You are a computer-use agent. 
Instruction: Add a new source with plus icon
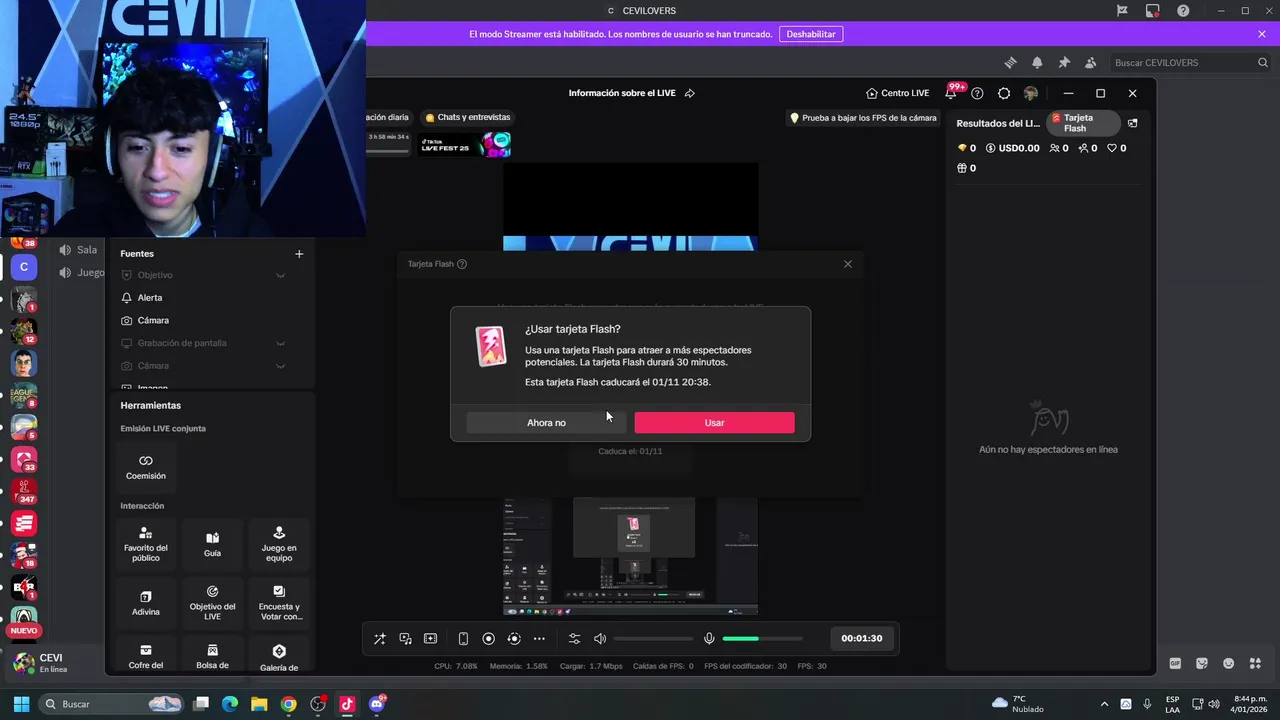tap(299, 254)
